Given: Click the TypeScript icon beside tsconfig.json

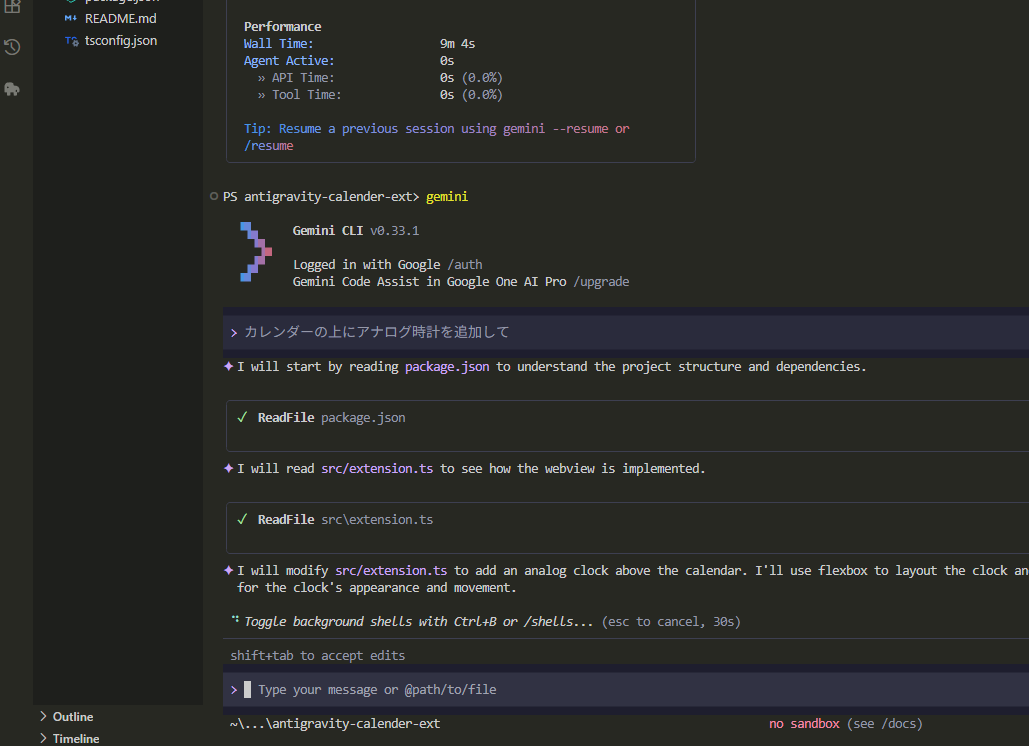Looking at the screenshot, I should point(71,40).
